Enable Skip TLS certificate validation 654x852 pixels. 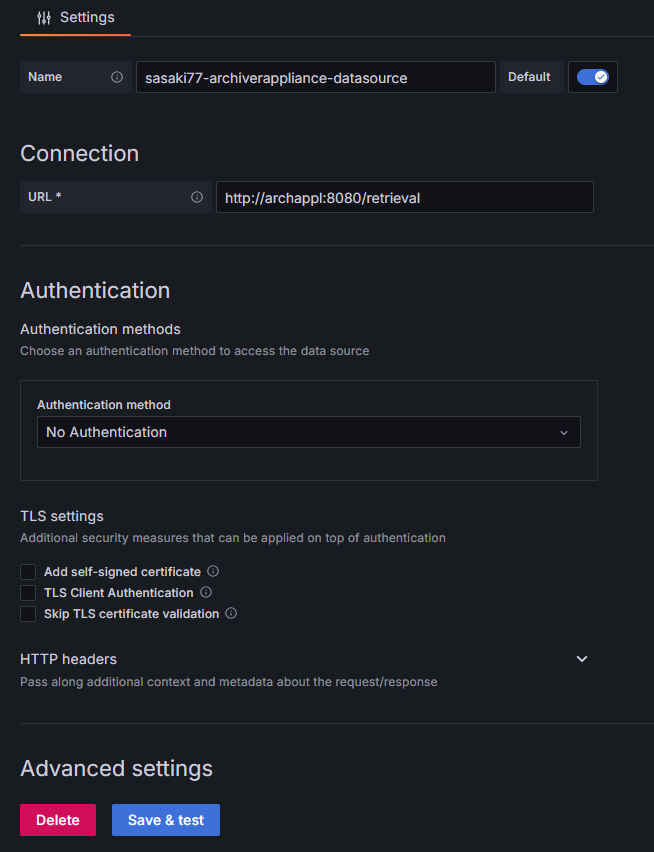27,613
